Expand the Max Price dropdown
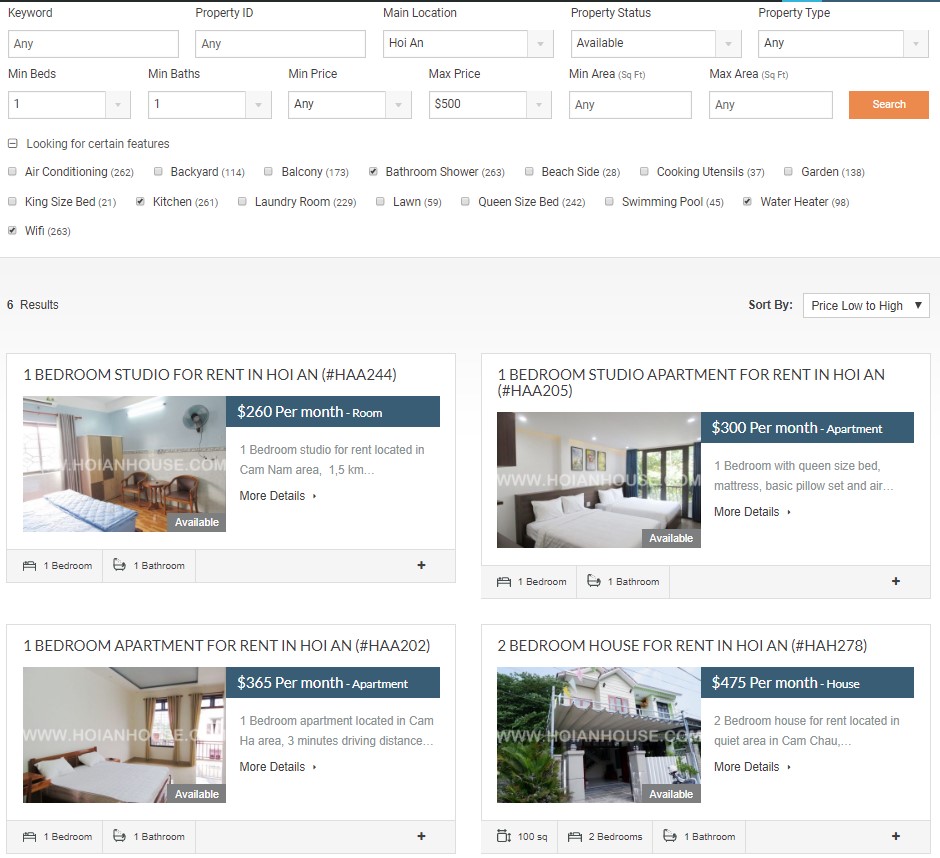Screen dimensions: 940x858 490,104
